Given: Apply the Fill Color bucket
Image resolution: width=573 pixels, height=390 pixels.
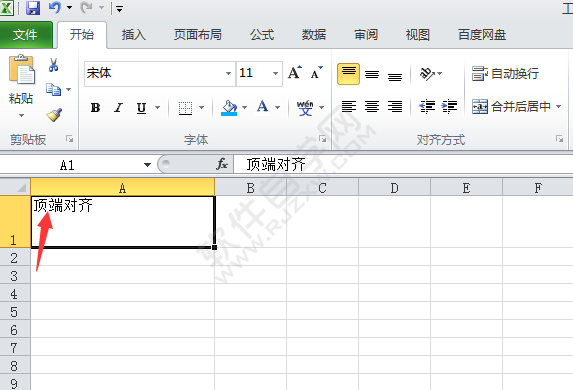Looking at the screenshot, I should pyautogui.click(x=229, y=108).
